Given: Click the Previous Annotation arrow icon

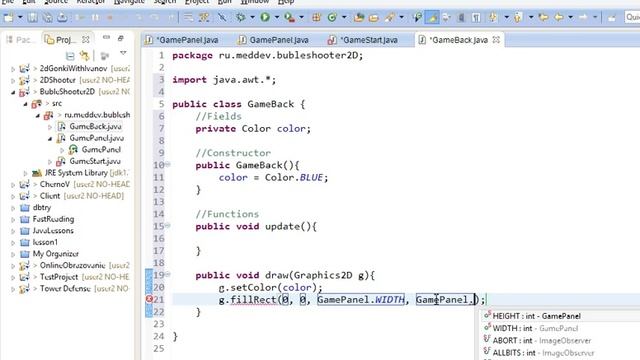Looking at the screenshot, I should pos(518,18).
